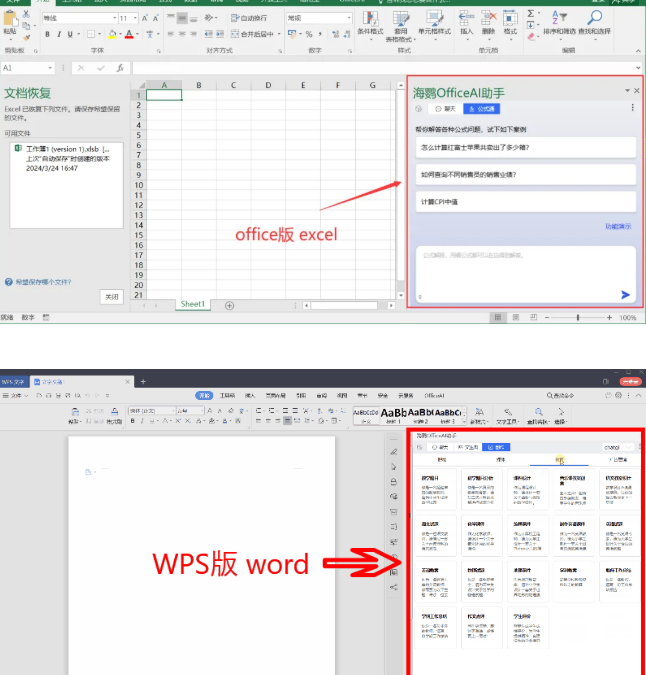Click the yellow fill color button in Excel
Image resolution: width=646 pixels, height=675 pixels.
point(112,34)
